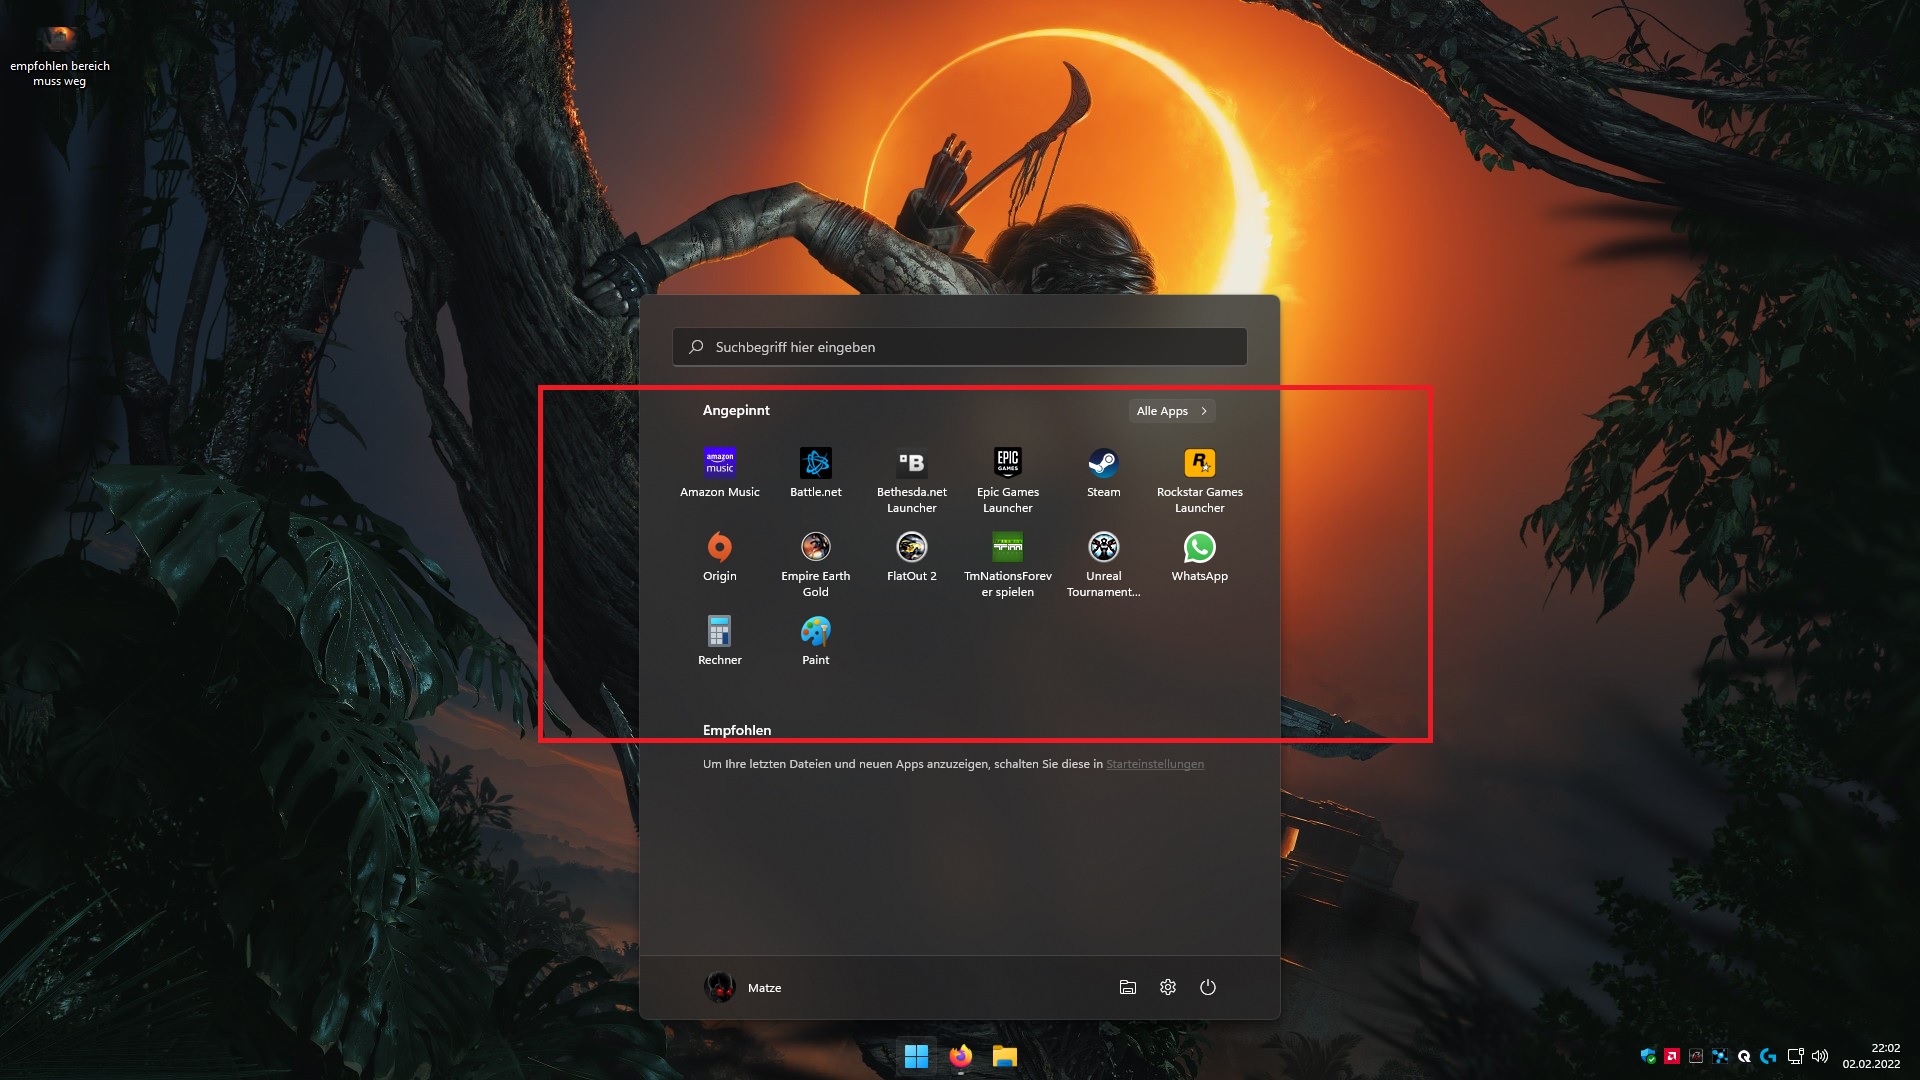Open WhatsApp pinned app
1920x1080 pixels.
click(1199, 556)
